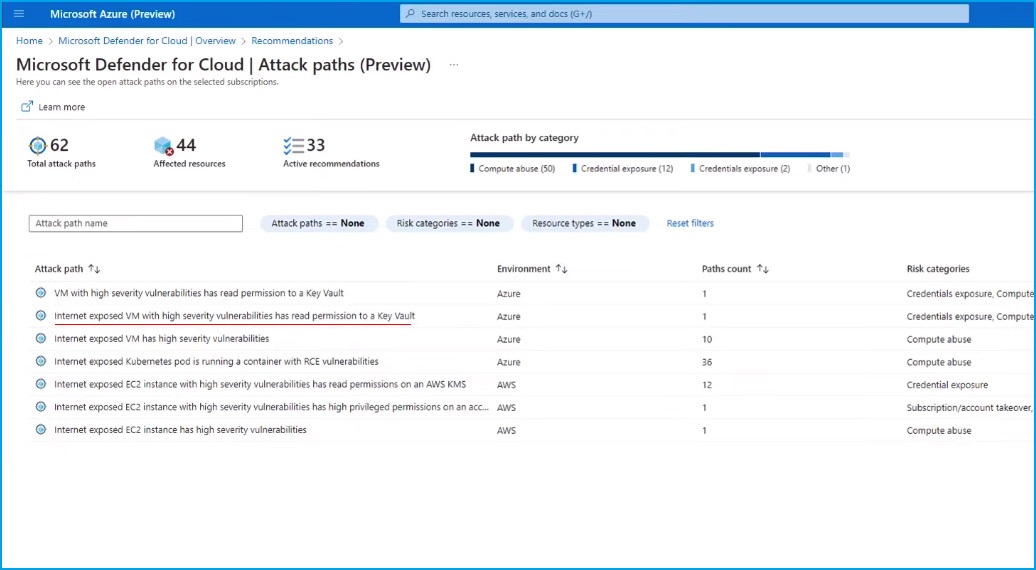The width and height of the screenshot is (1036, 570).
Task: Click the Home breadcrumb
Action: (29, 41)
